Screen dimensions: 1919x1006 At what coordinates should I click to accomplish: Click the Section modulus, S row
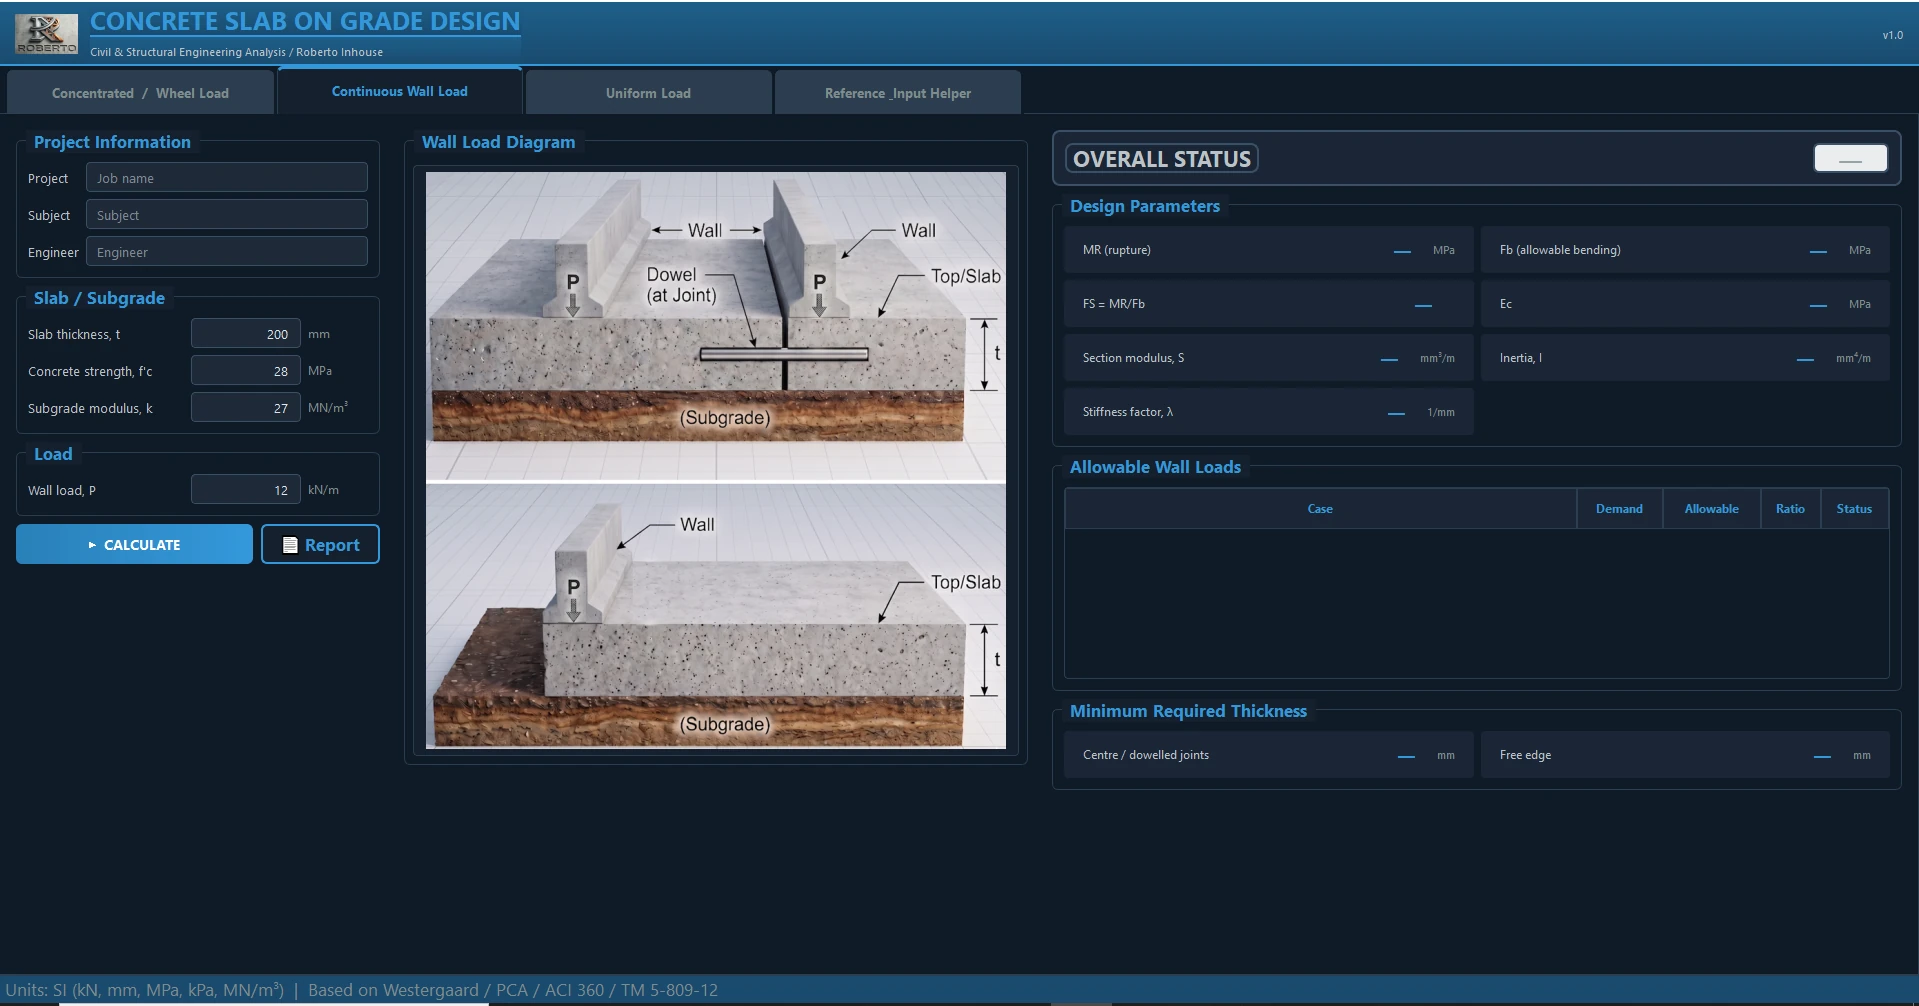(1269, 358)
